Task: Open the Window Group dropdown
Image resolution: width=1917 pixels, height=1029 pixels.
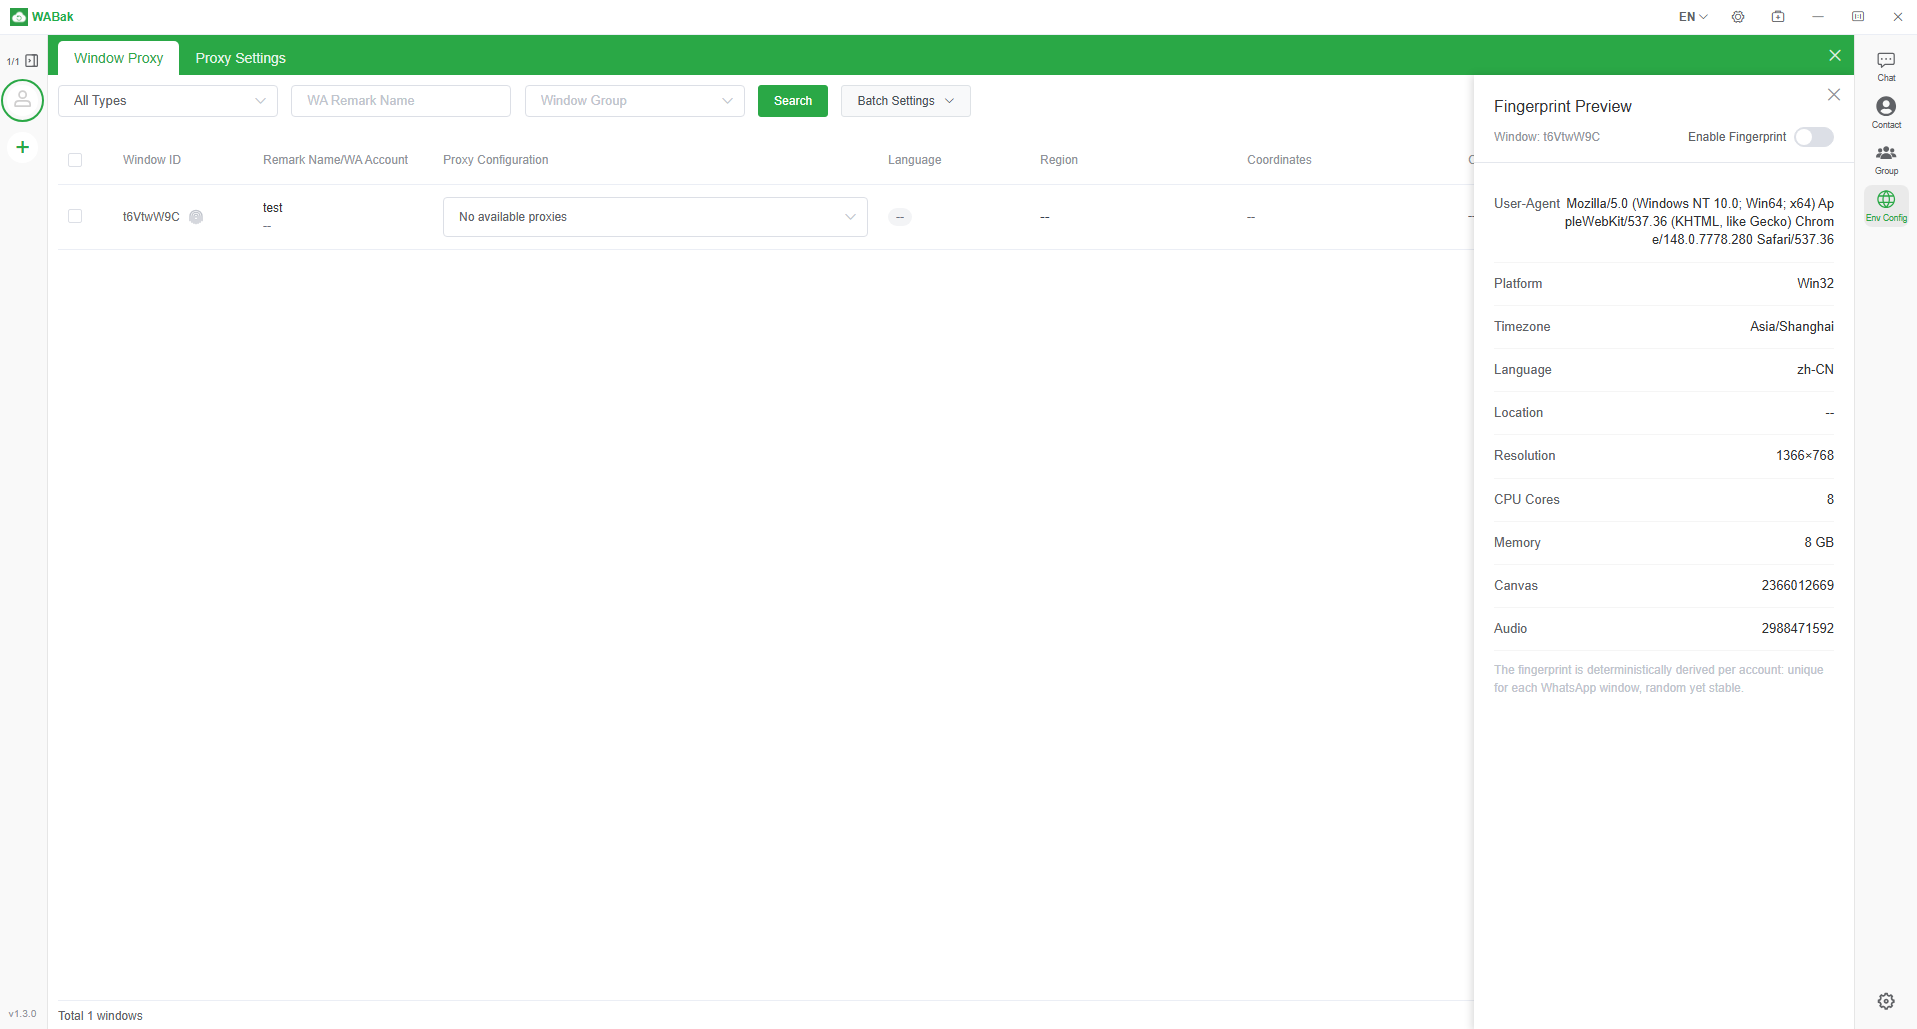Action: pos(634,101)
